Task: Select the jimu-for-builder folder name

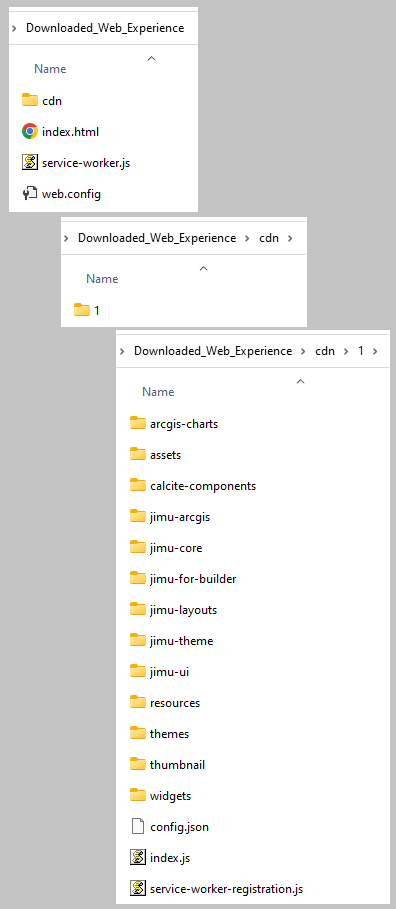Action: pos(193,579)
